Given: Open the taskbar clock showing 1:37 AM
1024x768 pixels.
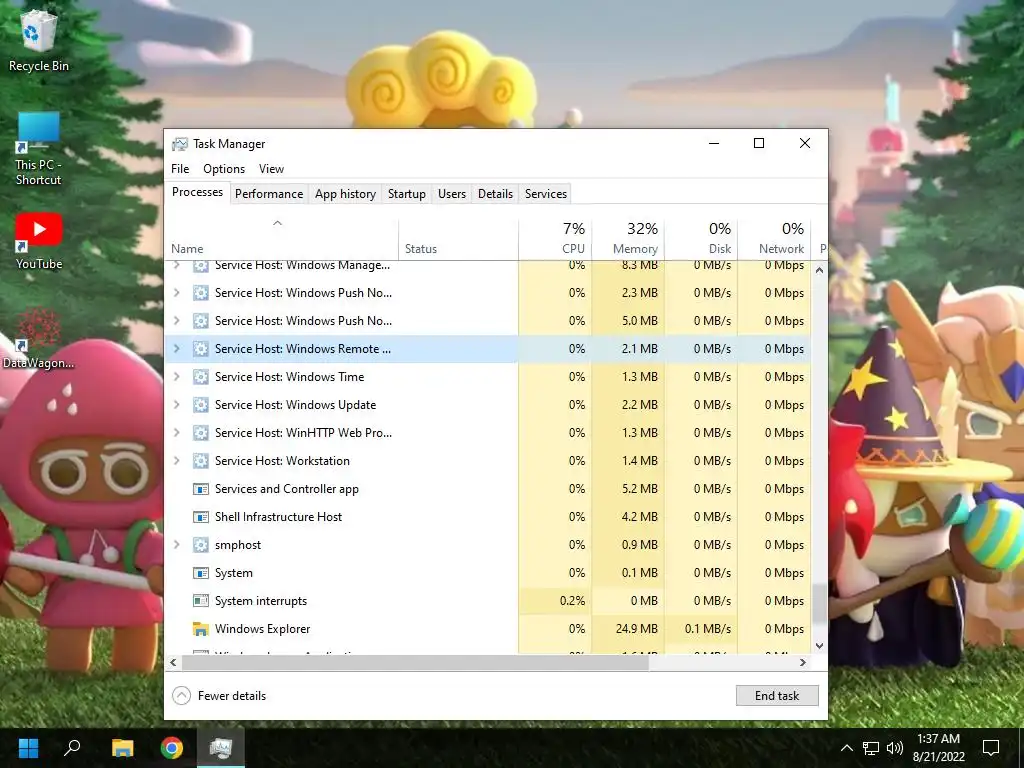Looking at the screenshot, I should tap(938, 748).
